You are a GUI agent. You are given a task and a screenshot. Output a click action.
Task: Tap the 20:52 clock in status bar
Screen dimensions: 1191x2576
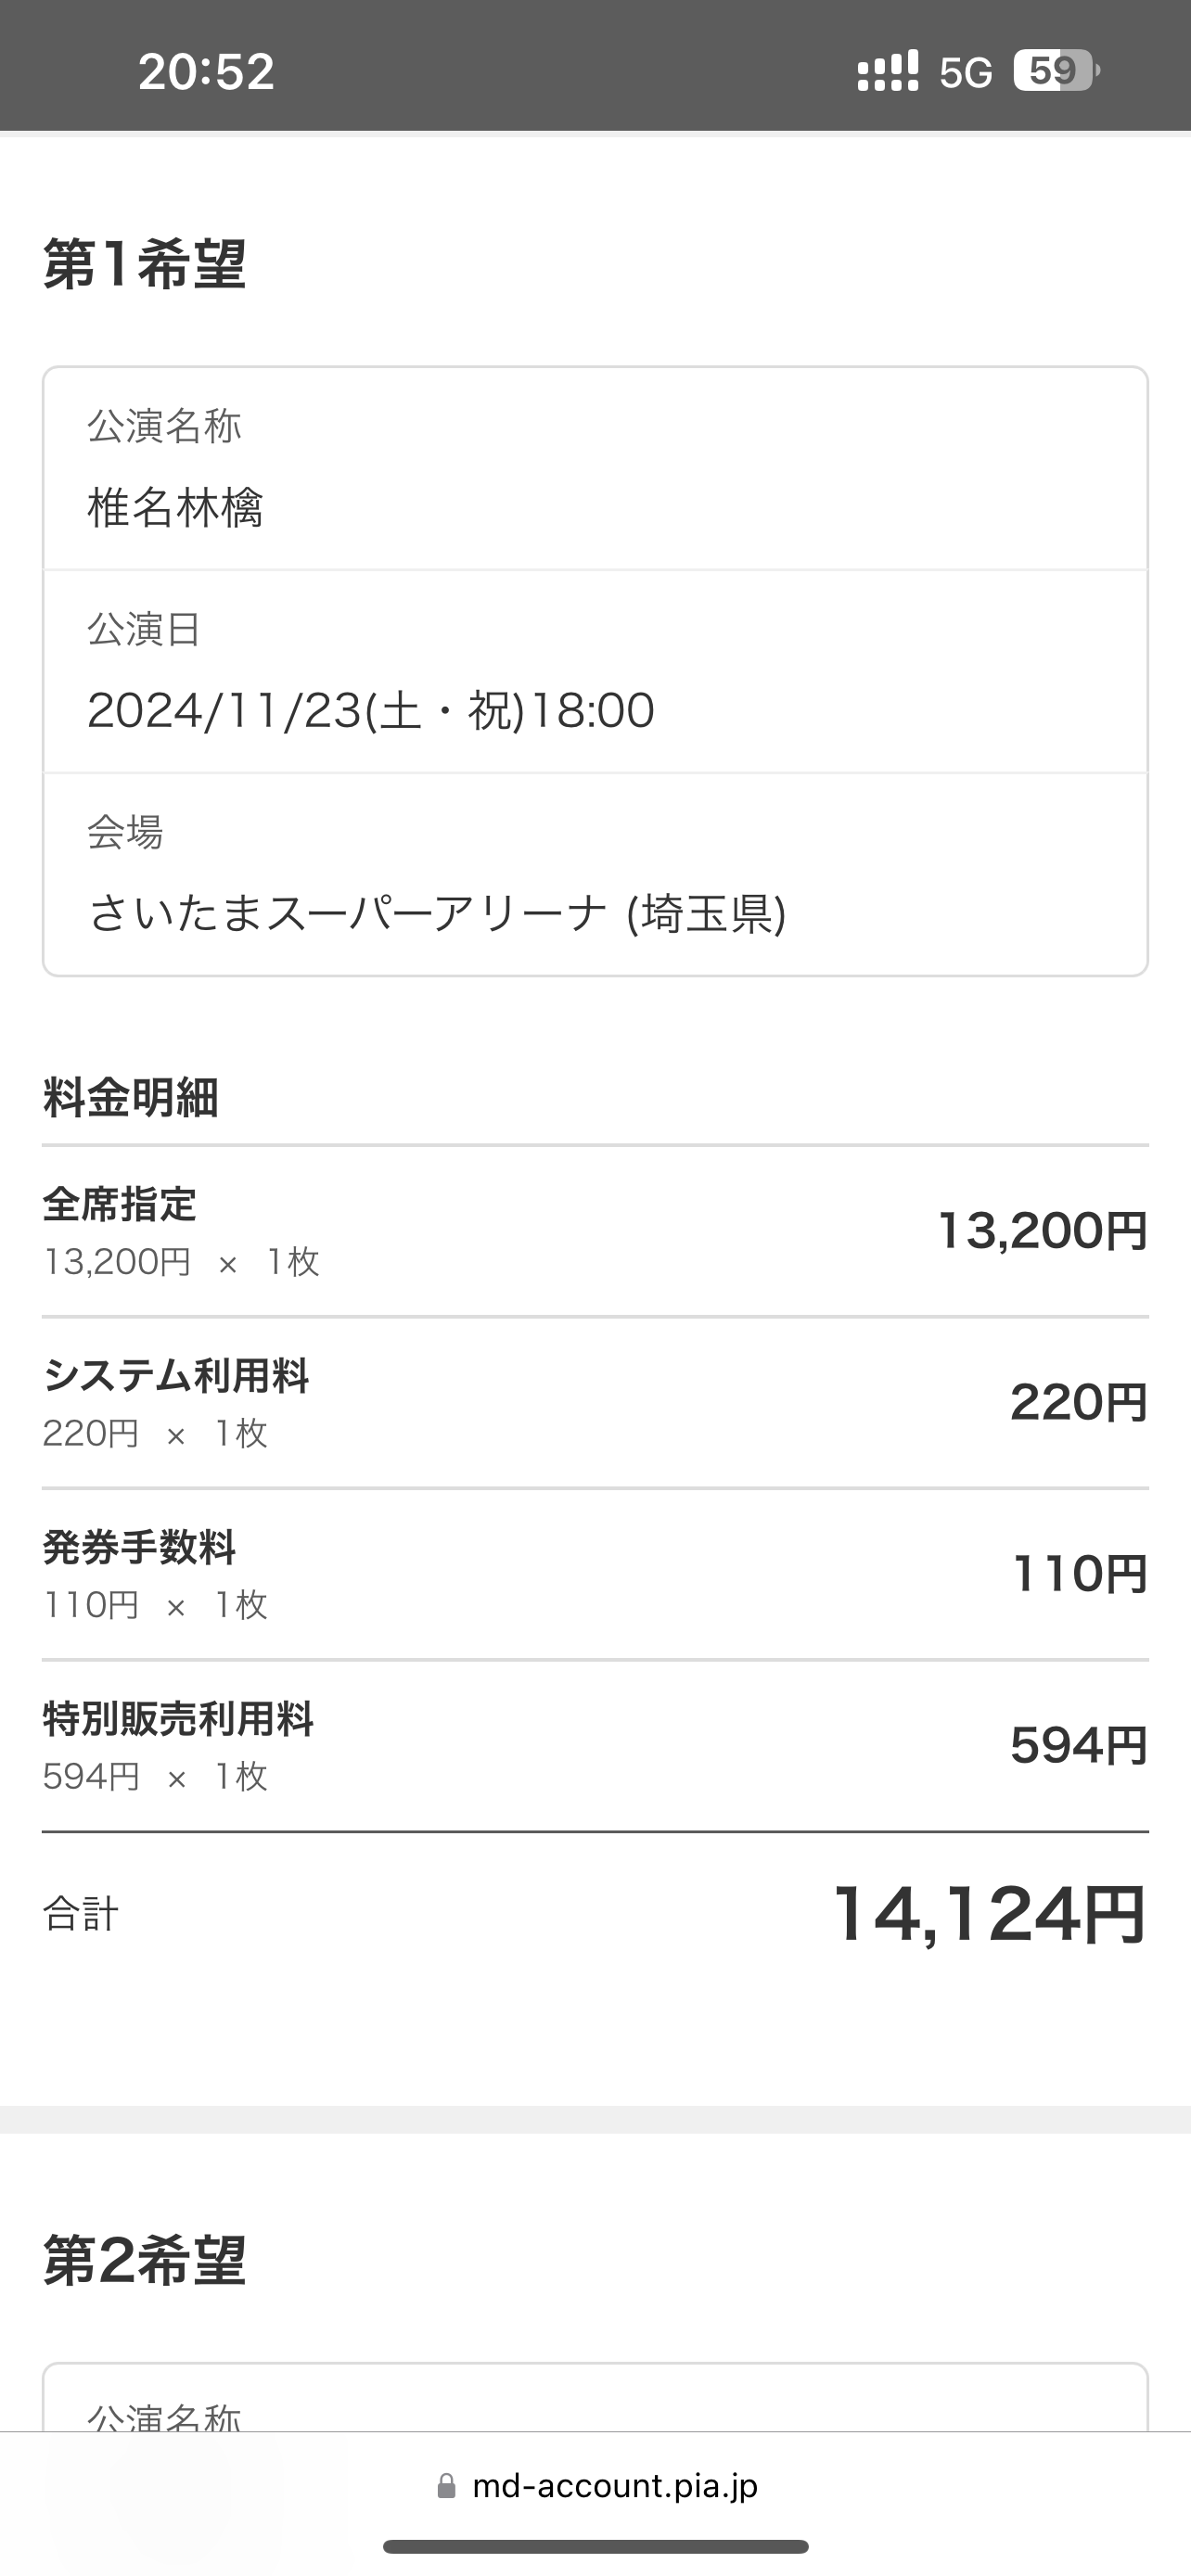coord(206,72)
